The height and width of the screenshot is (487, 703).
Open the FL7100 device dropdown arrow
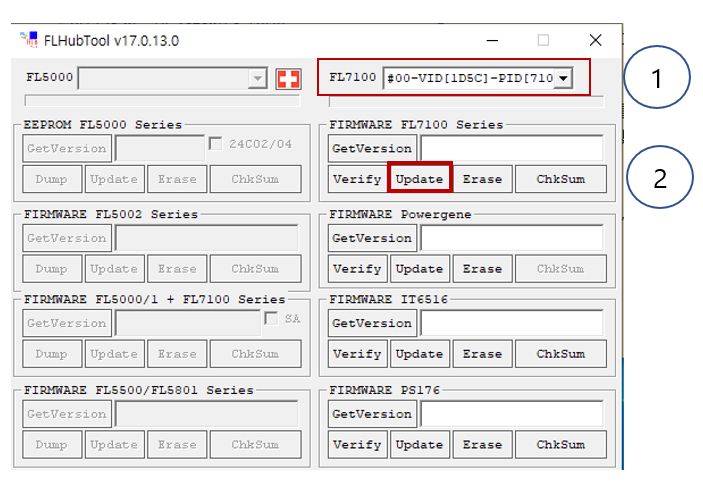(x=563, y=78)
